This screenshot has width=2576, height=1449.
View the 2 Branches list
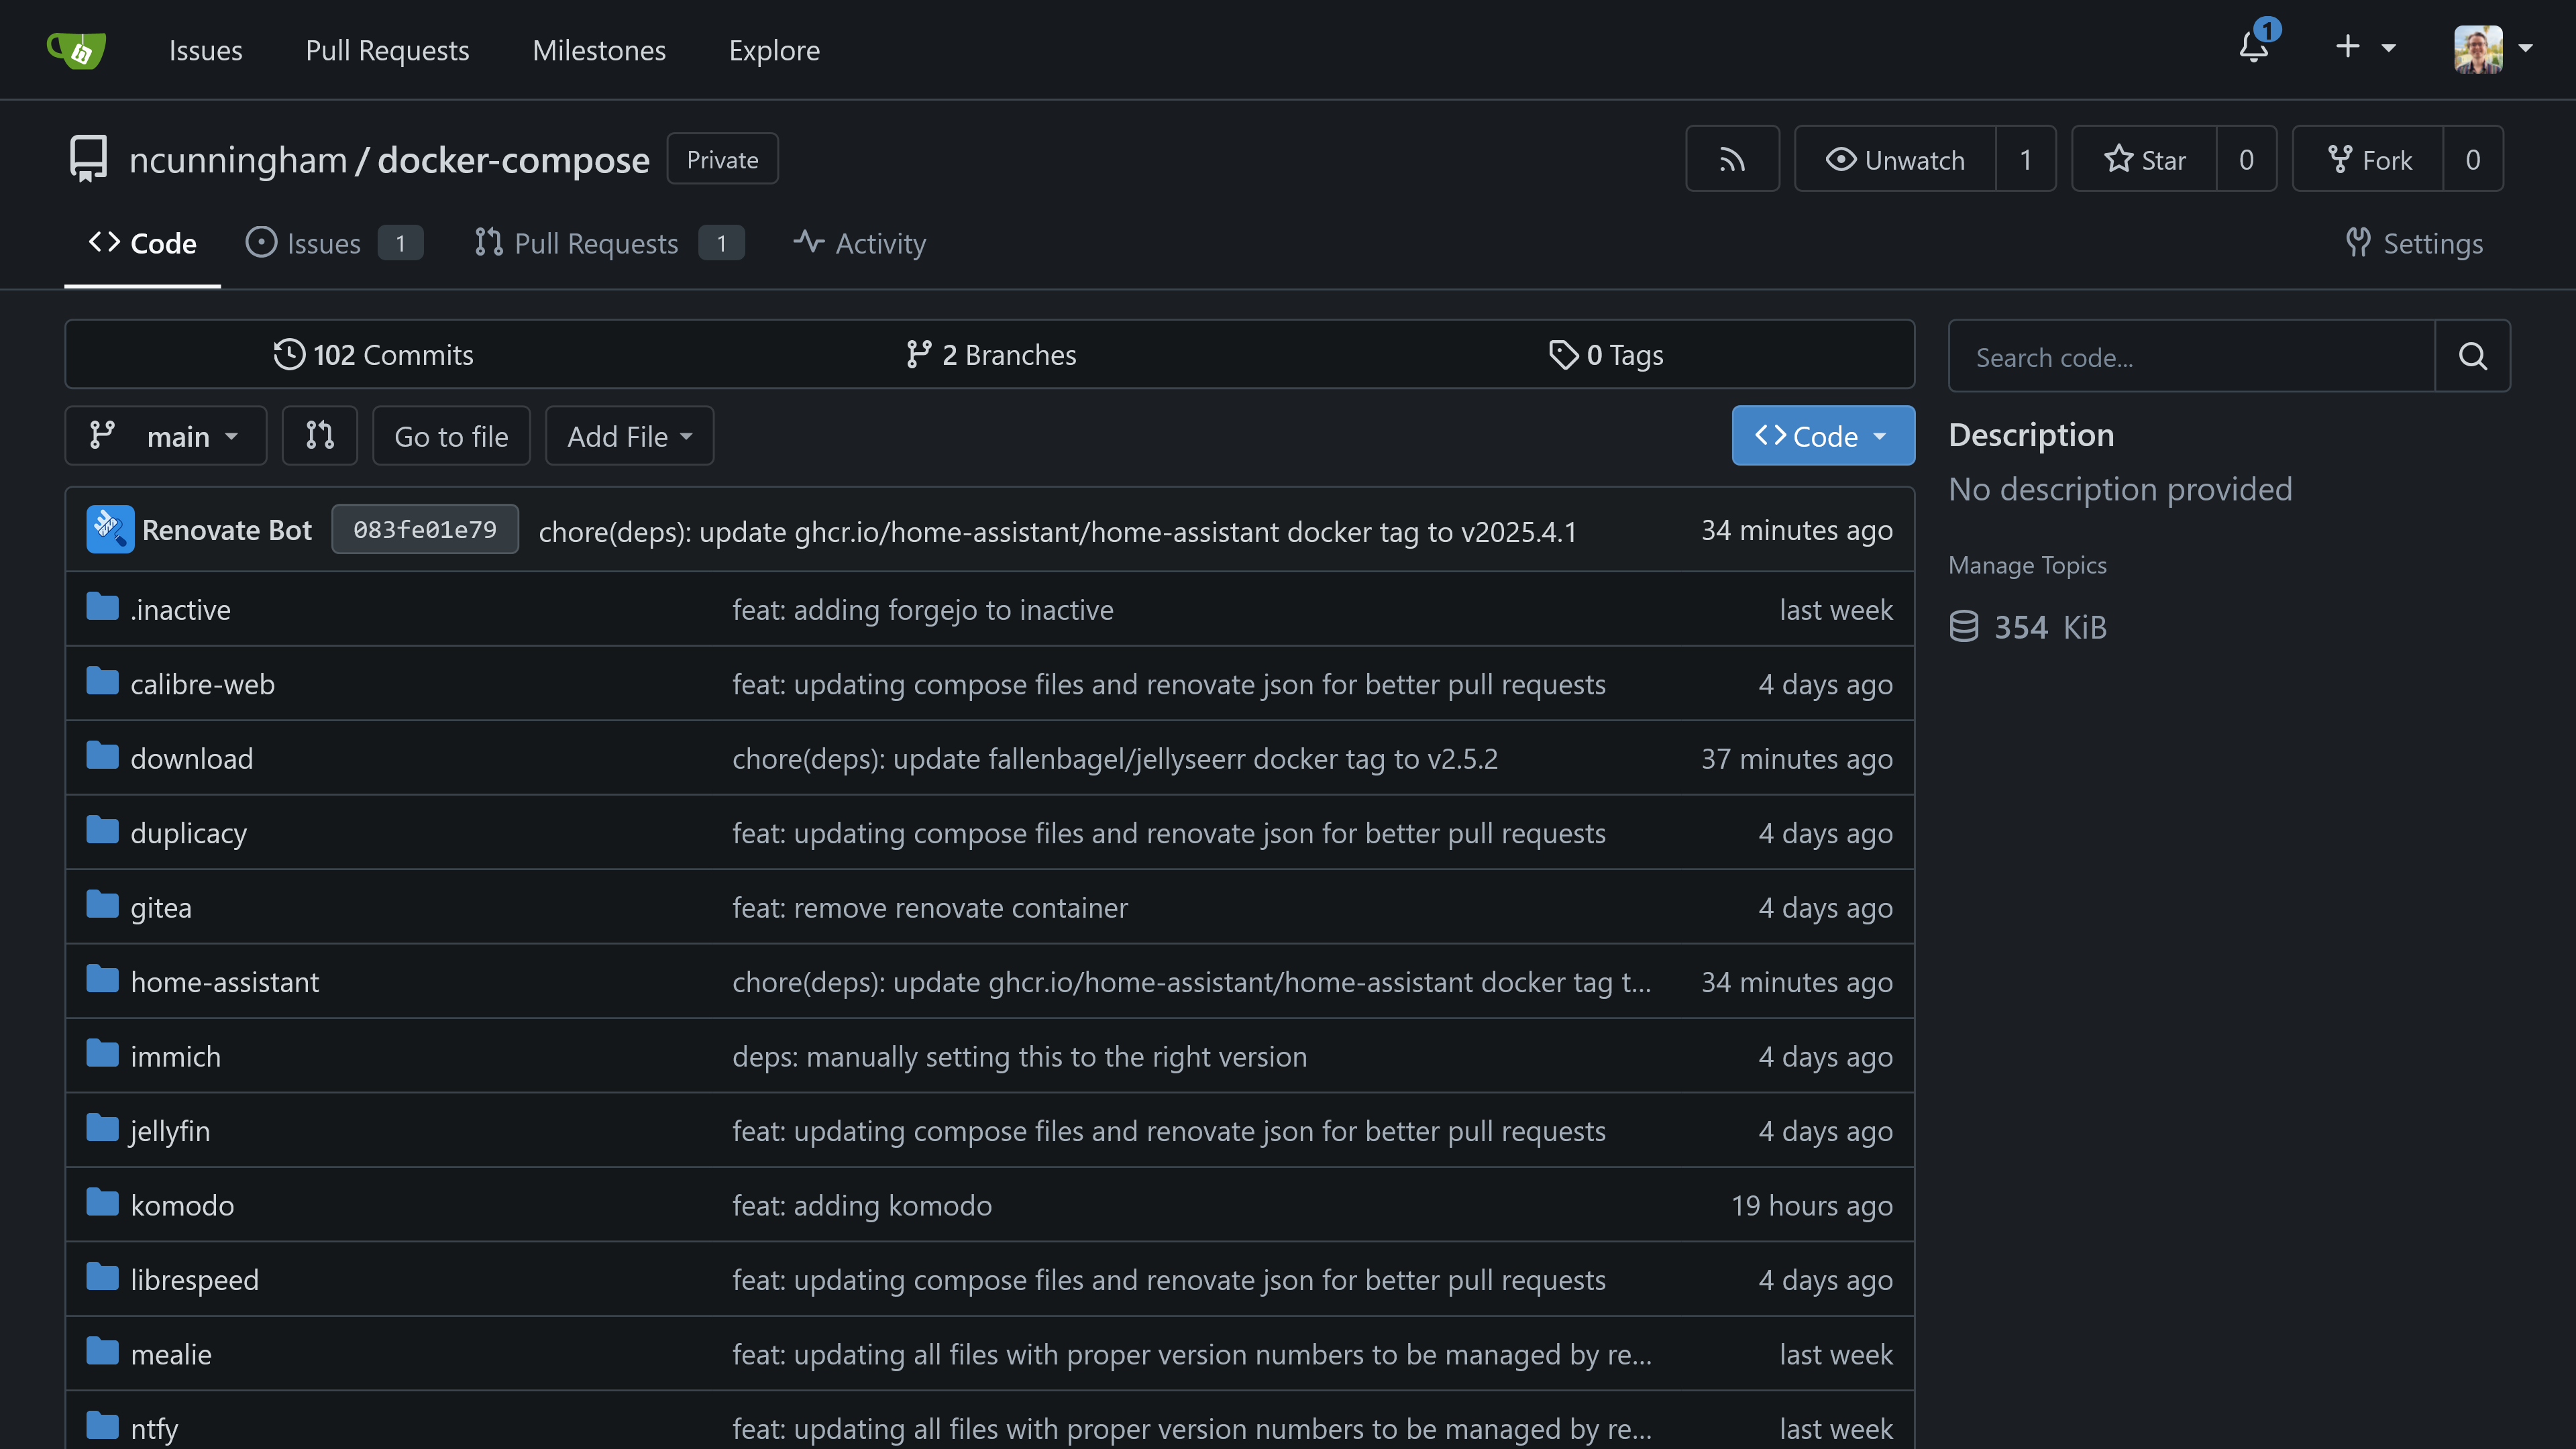[x=990, y=354]
